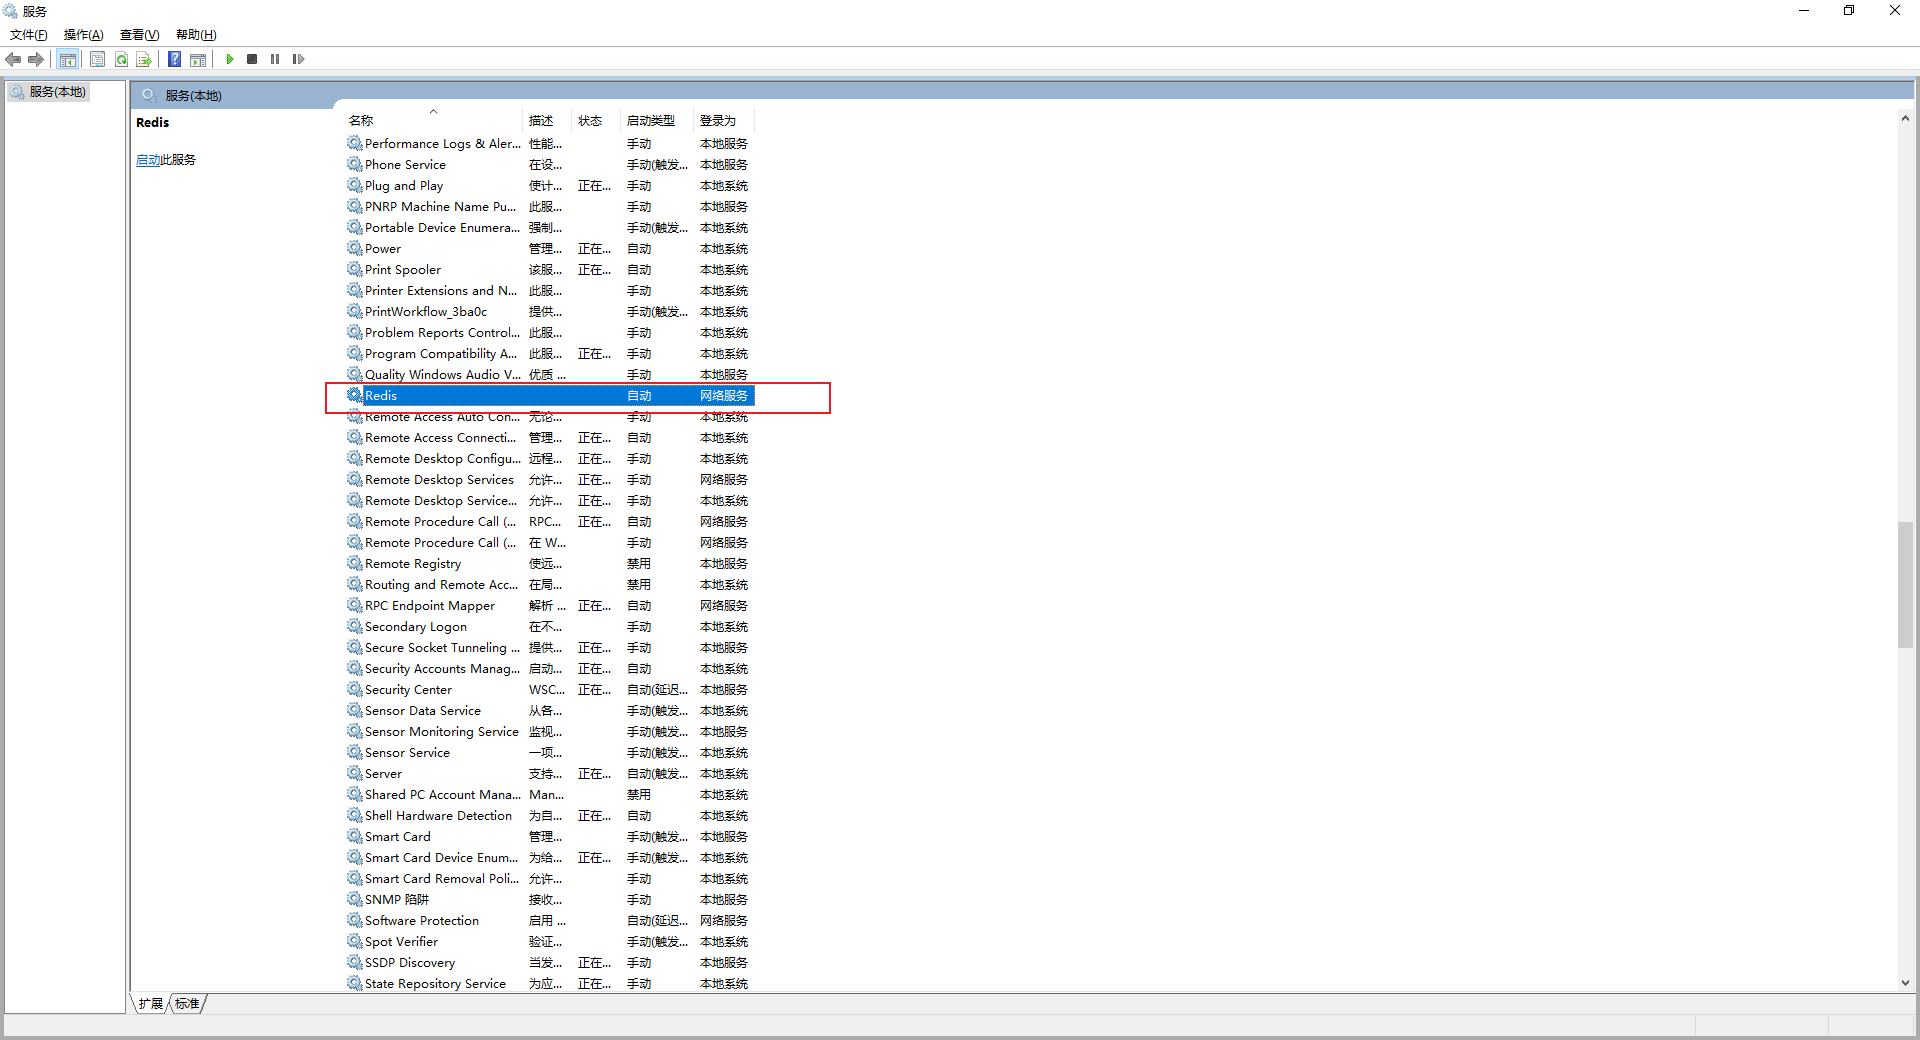Click the scrollbar down arrow
This screenshot has height=1040, width=1920.
click(x=1905, y=984)
